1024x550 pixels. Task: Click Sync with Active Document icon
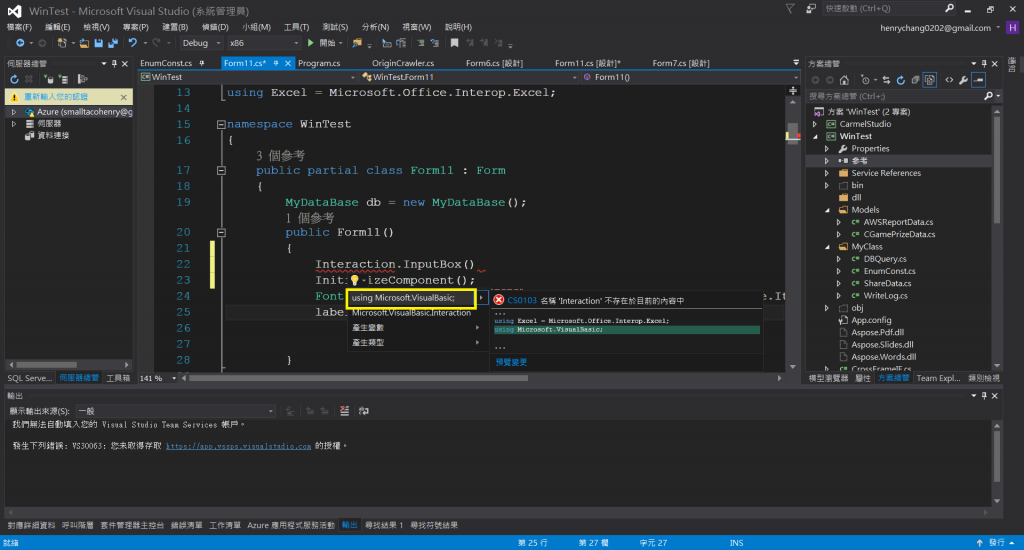[x=886, y=80]
